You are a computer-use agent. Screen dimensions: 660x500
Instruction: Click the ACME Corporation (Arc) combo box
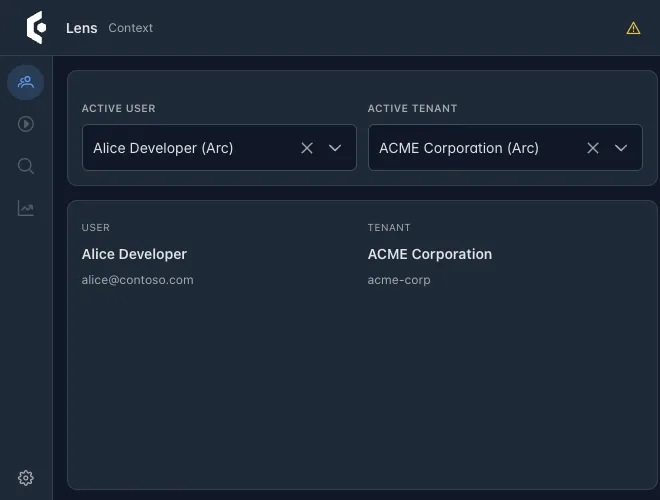505,147
